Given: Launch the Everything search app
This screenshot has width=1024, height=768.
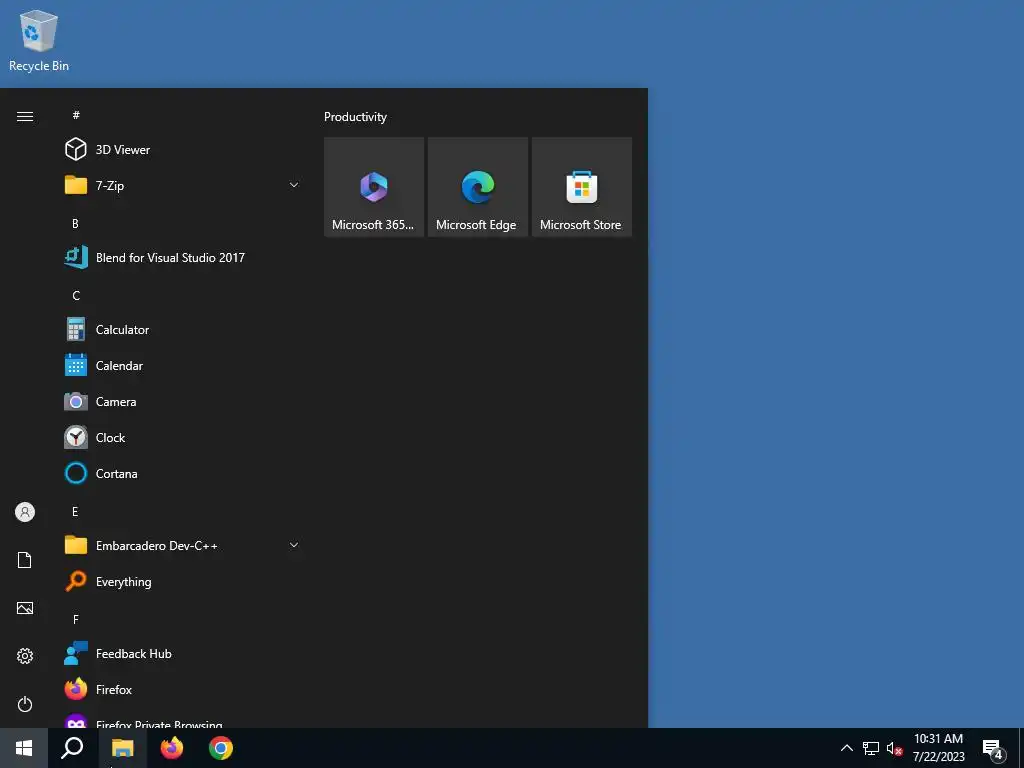Looking at the screenshot, I should (183, 581).
